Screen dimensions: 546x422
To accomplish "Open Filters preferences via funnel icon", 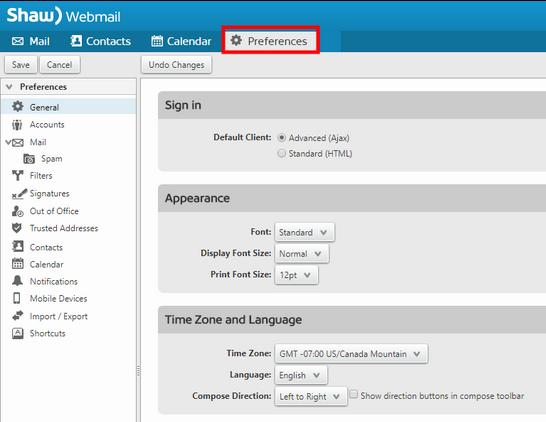I will click(17, 175).
